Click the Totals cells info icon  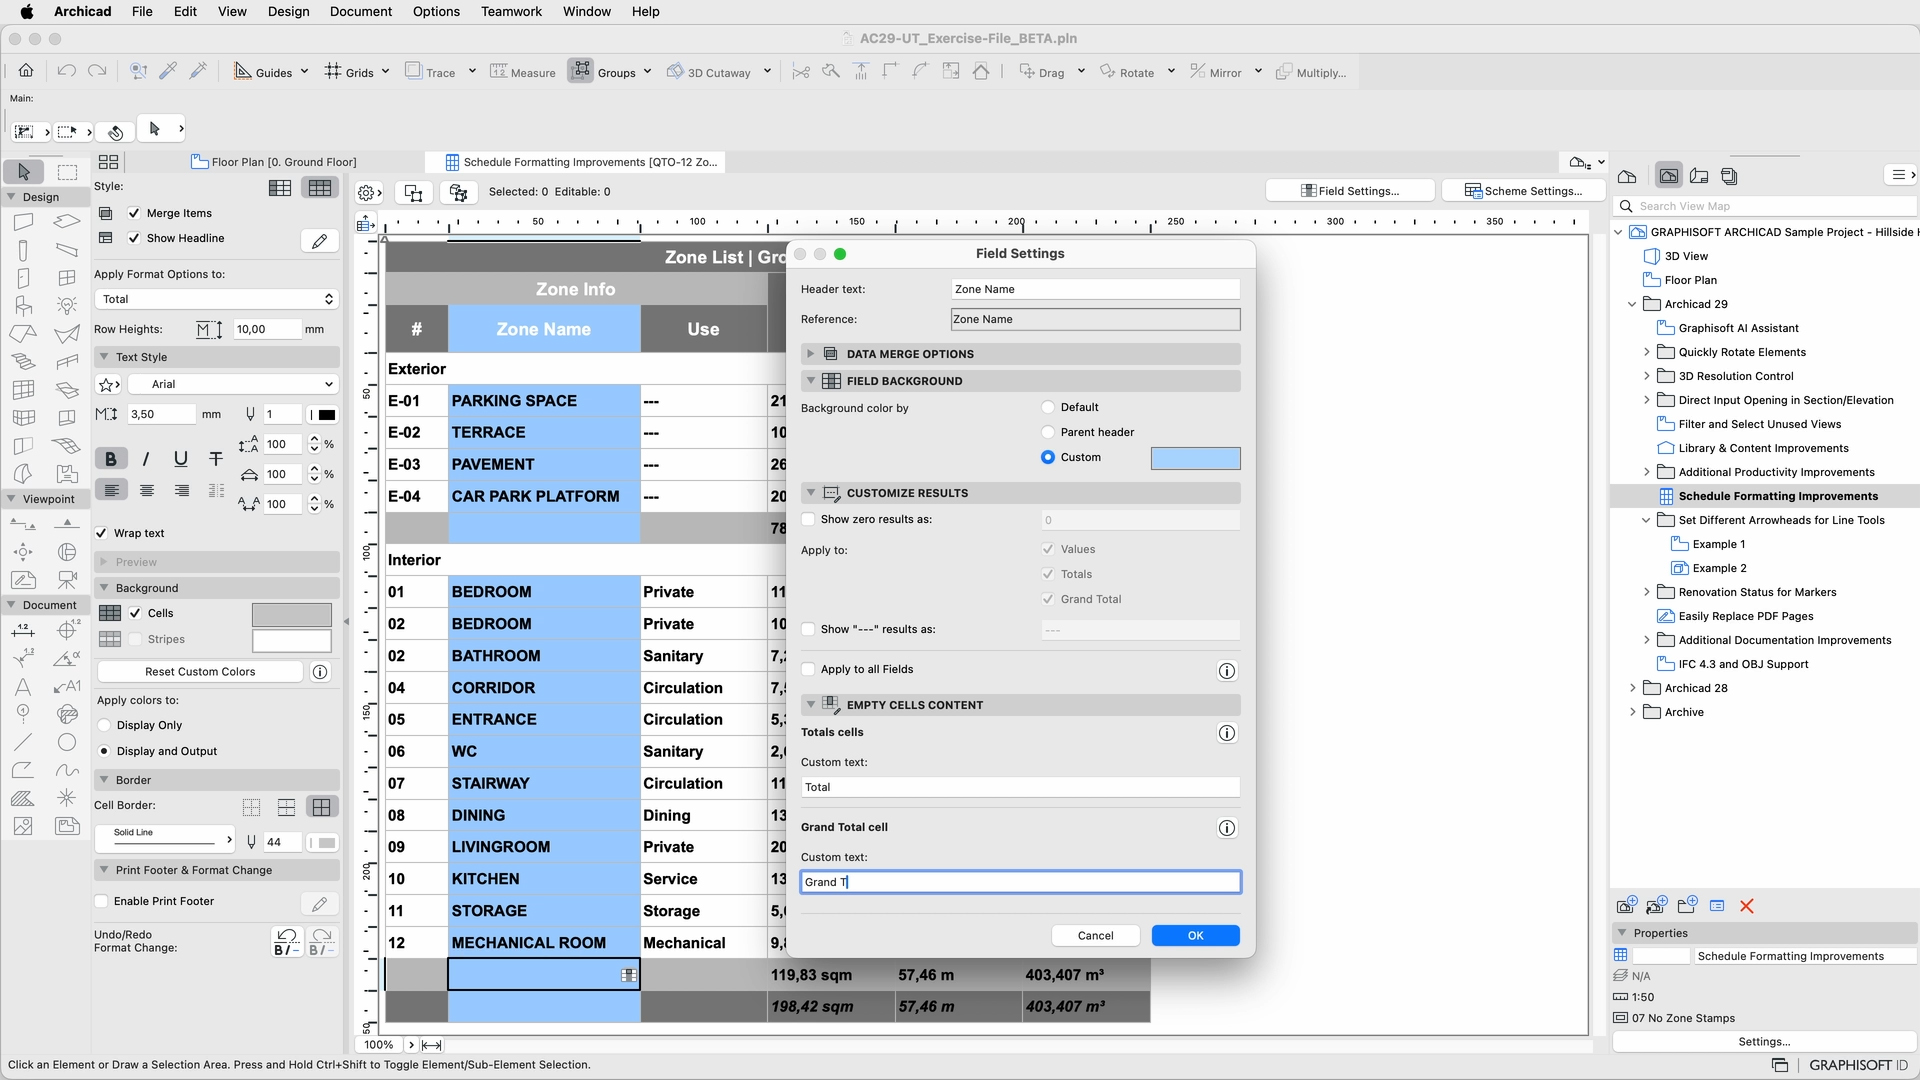1227,733
